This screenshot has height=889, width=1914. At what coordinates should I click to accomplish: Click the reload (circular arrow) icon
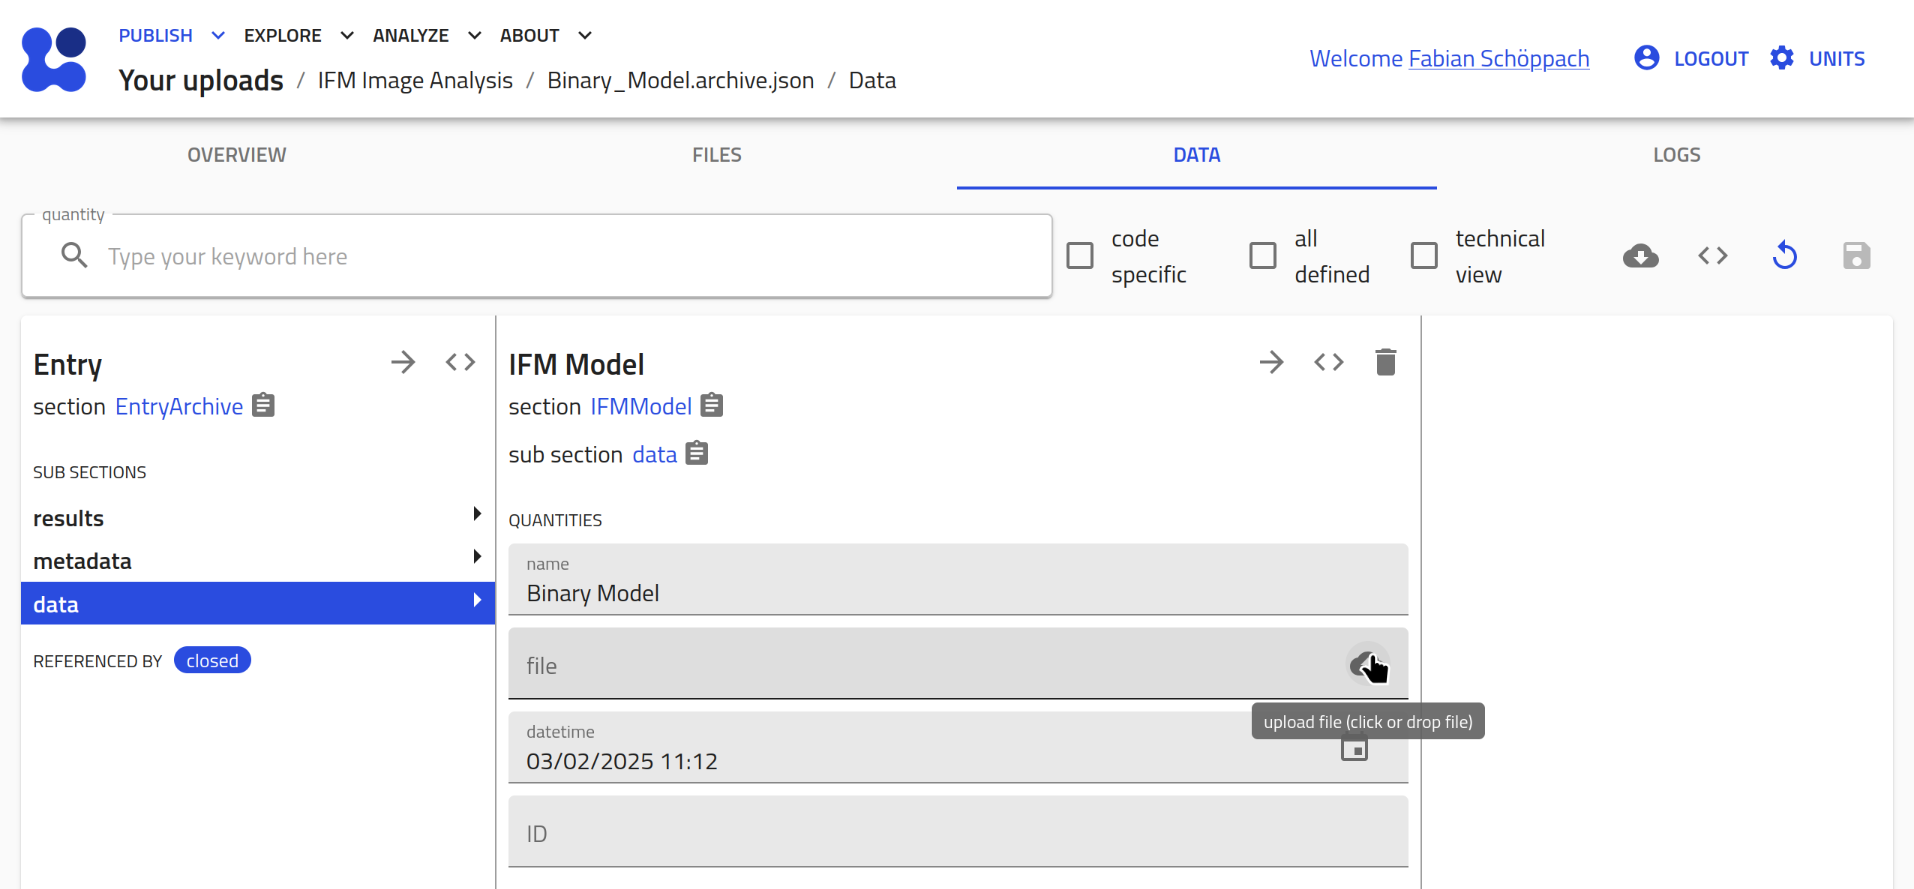(1784, 256)
